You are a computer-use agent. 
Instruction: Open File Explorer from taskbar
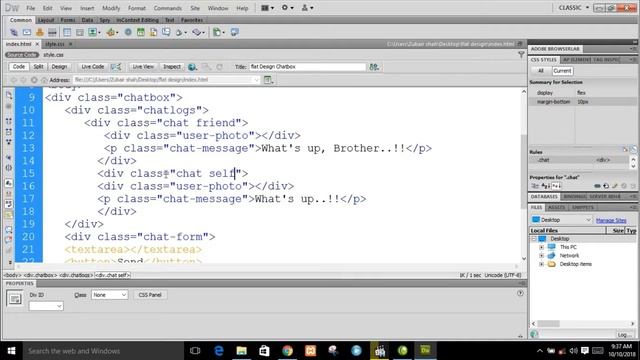[242, 351]
